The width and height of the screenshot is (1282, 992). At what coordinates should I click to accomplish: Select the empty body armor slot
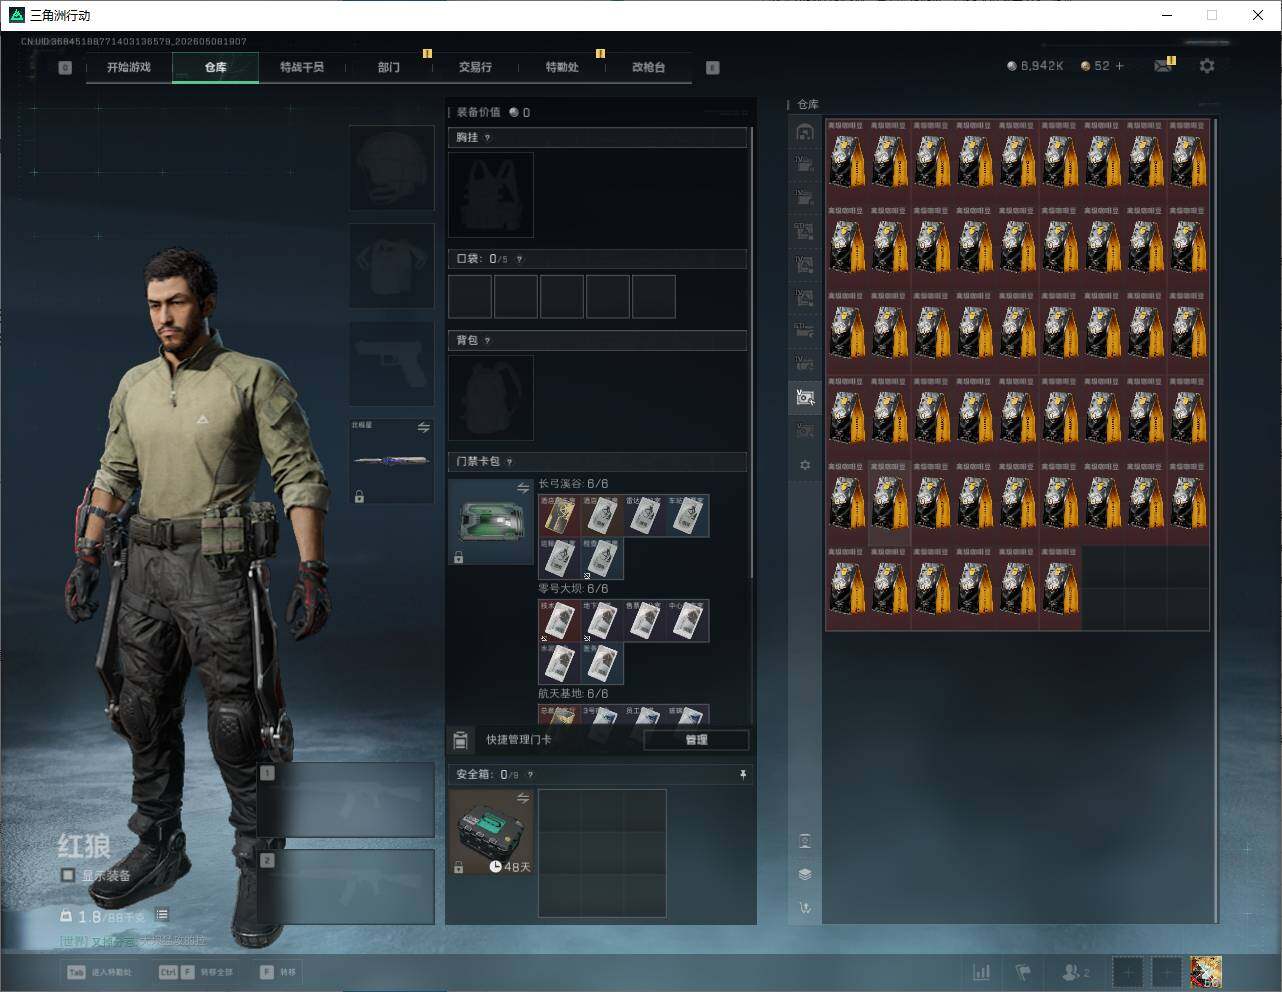(x=391, y=265)
